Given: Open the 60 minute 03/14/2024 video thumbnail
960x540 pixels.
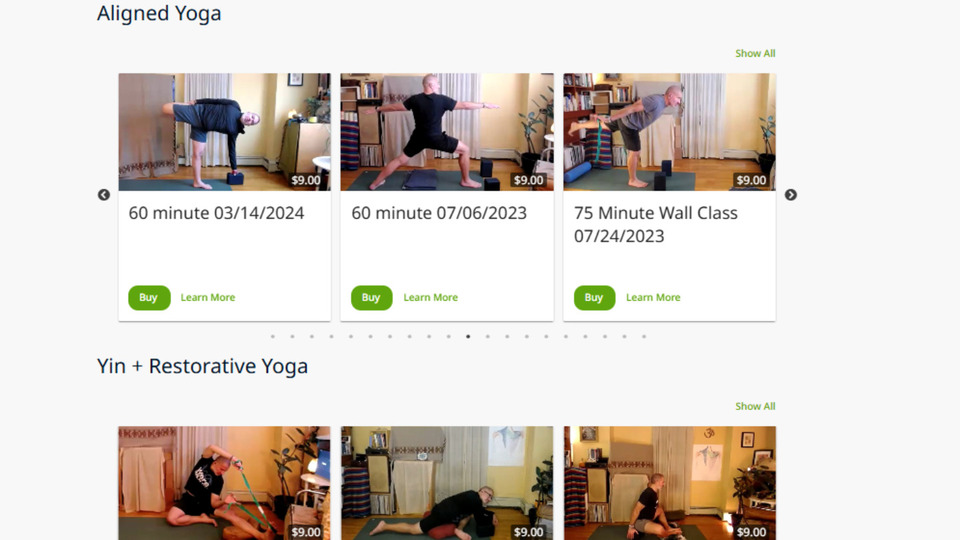Looking at the screenshot, I should pos(224,132).
